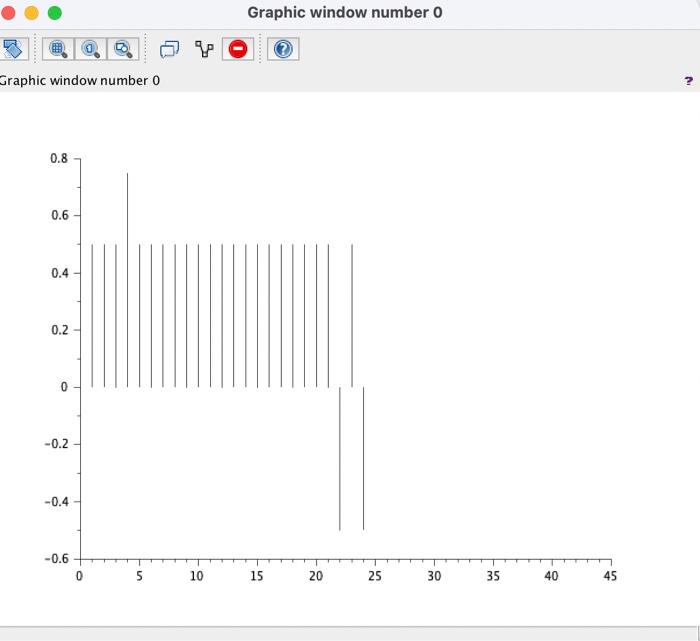The height and width of the screenshot is (641, 700).
Task: Select the negative stem at x equals 22
Action: point(340,458)
